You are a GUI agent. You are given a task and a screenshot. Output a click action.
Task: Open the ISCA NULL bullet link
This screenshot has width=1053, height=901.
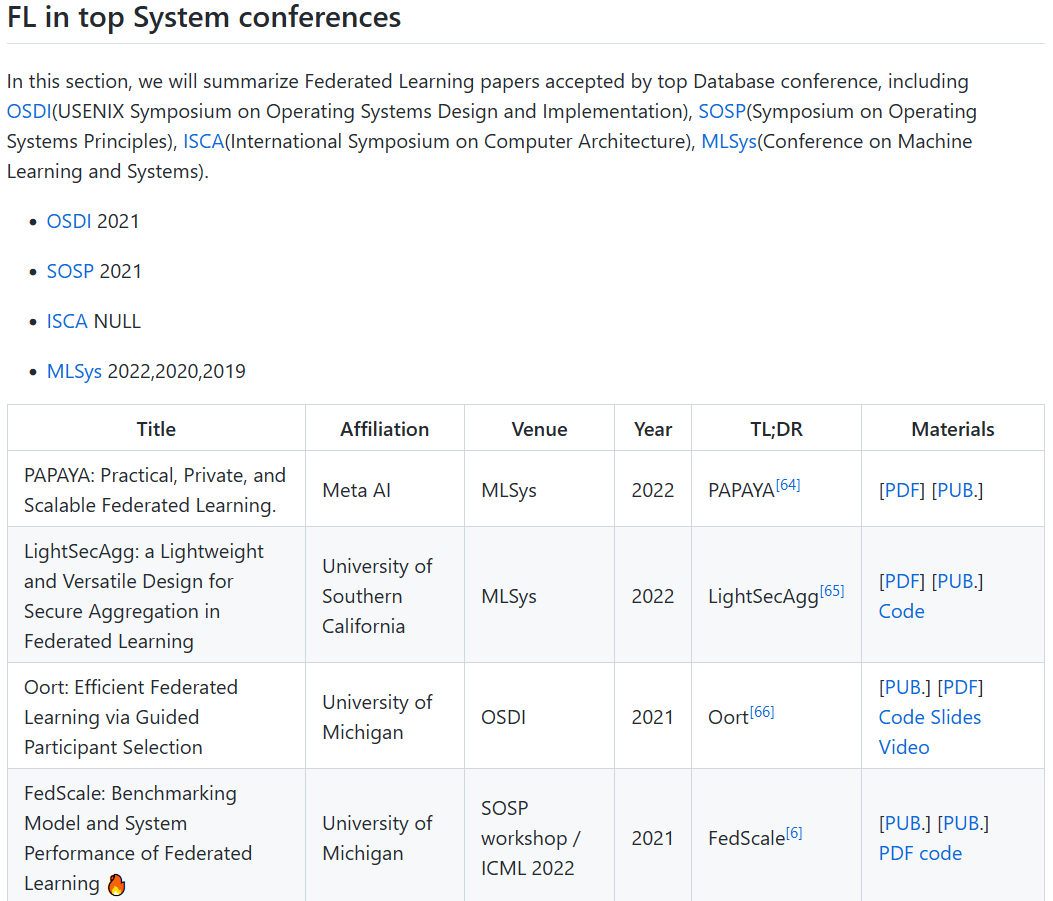point(67,321)
